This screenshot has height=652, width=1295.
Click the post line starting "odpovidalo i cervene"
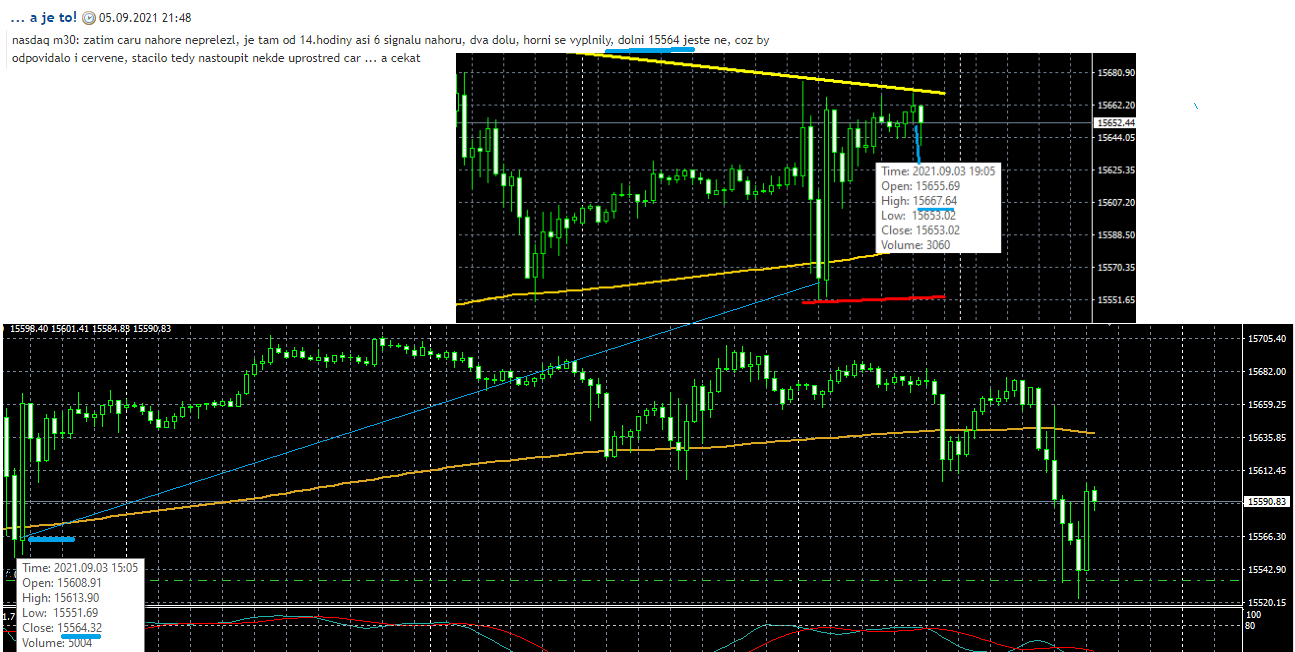216,59
